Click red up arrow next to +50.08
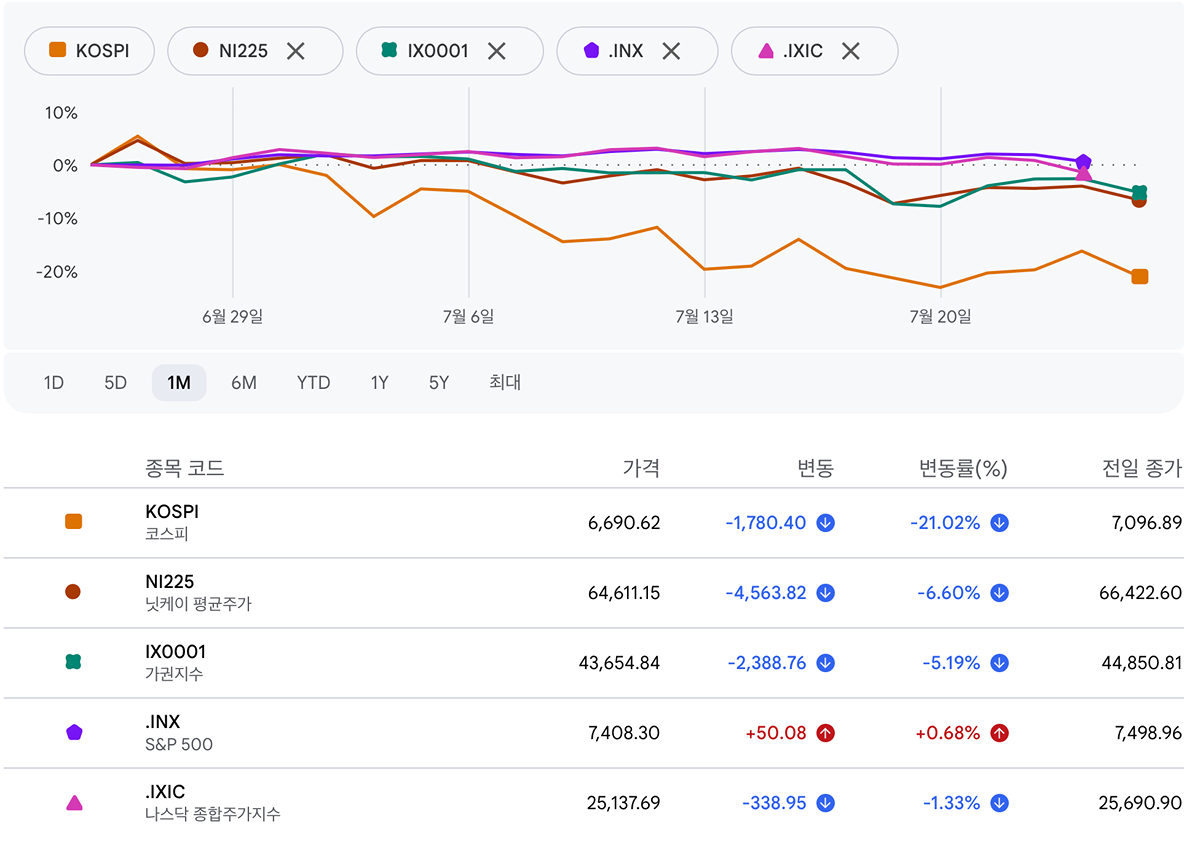 click(x=825, y=733)
